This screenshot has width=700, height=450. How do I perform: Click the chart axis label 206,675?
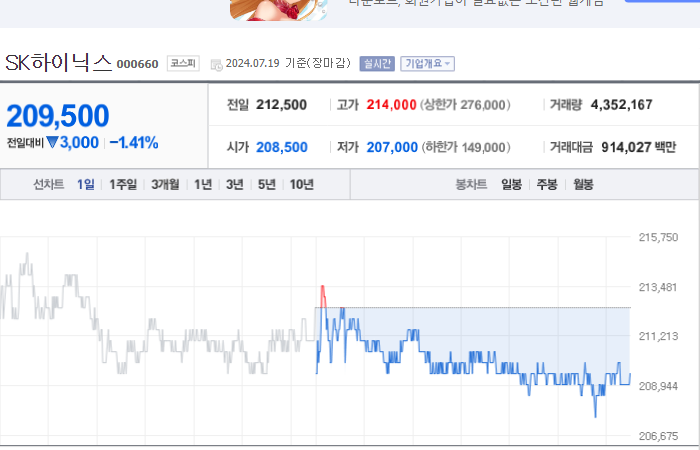[658, 436]
